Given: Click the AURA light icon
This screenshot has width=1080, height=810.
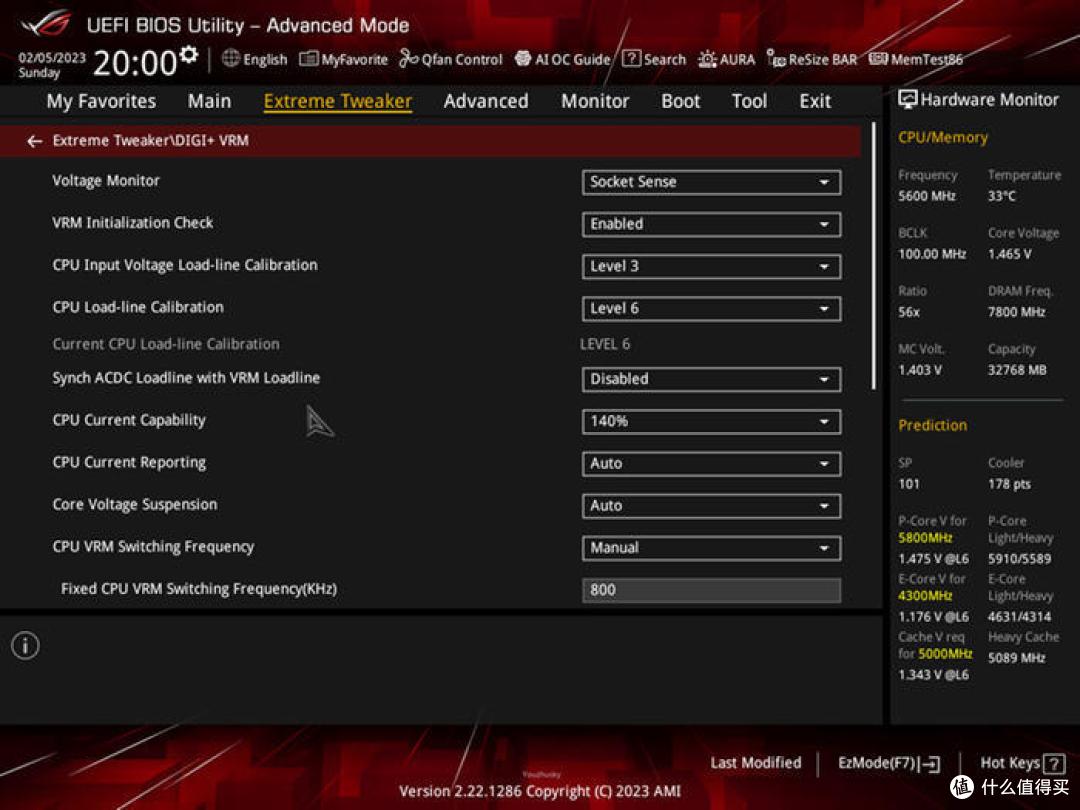Looking at the screenshot, I should coord(707,59).
